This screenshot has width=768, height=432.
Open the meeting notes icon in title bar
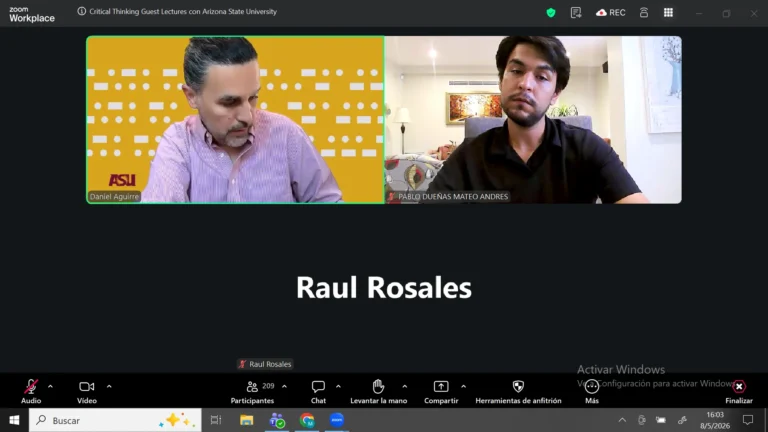click(x=576, y=13)
